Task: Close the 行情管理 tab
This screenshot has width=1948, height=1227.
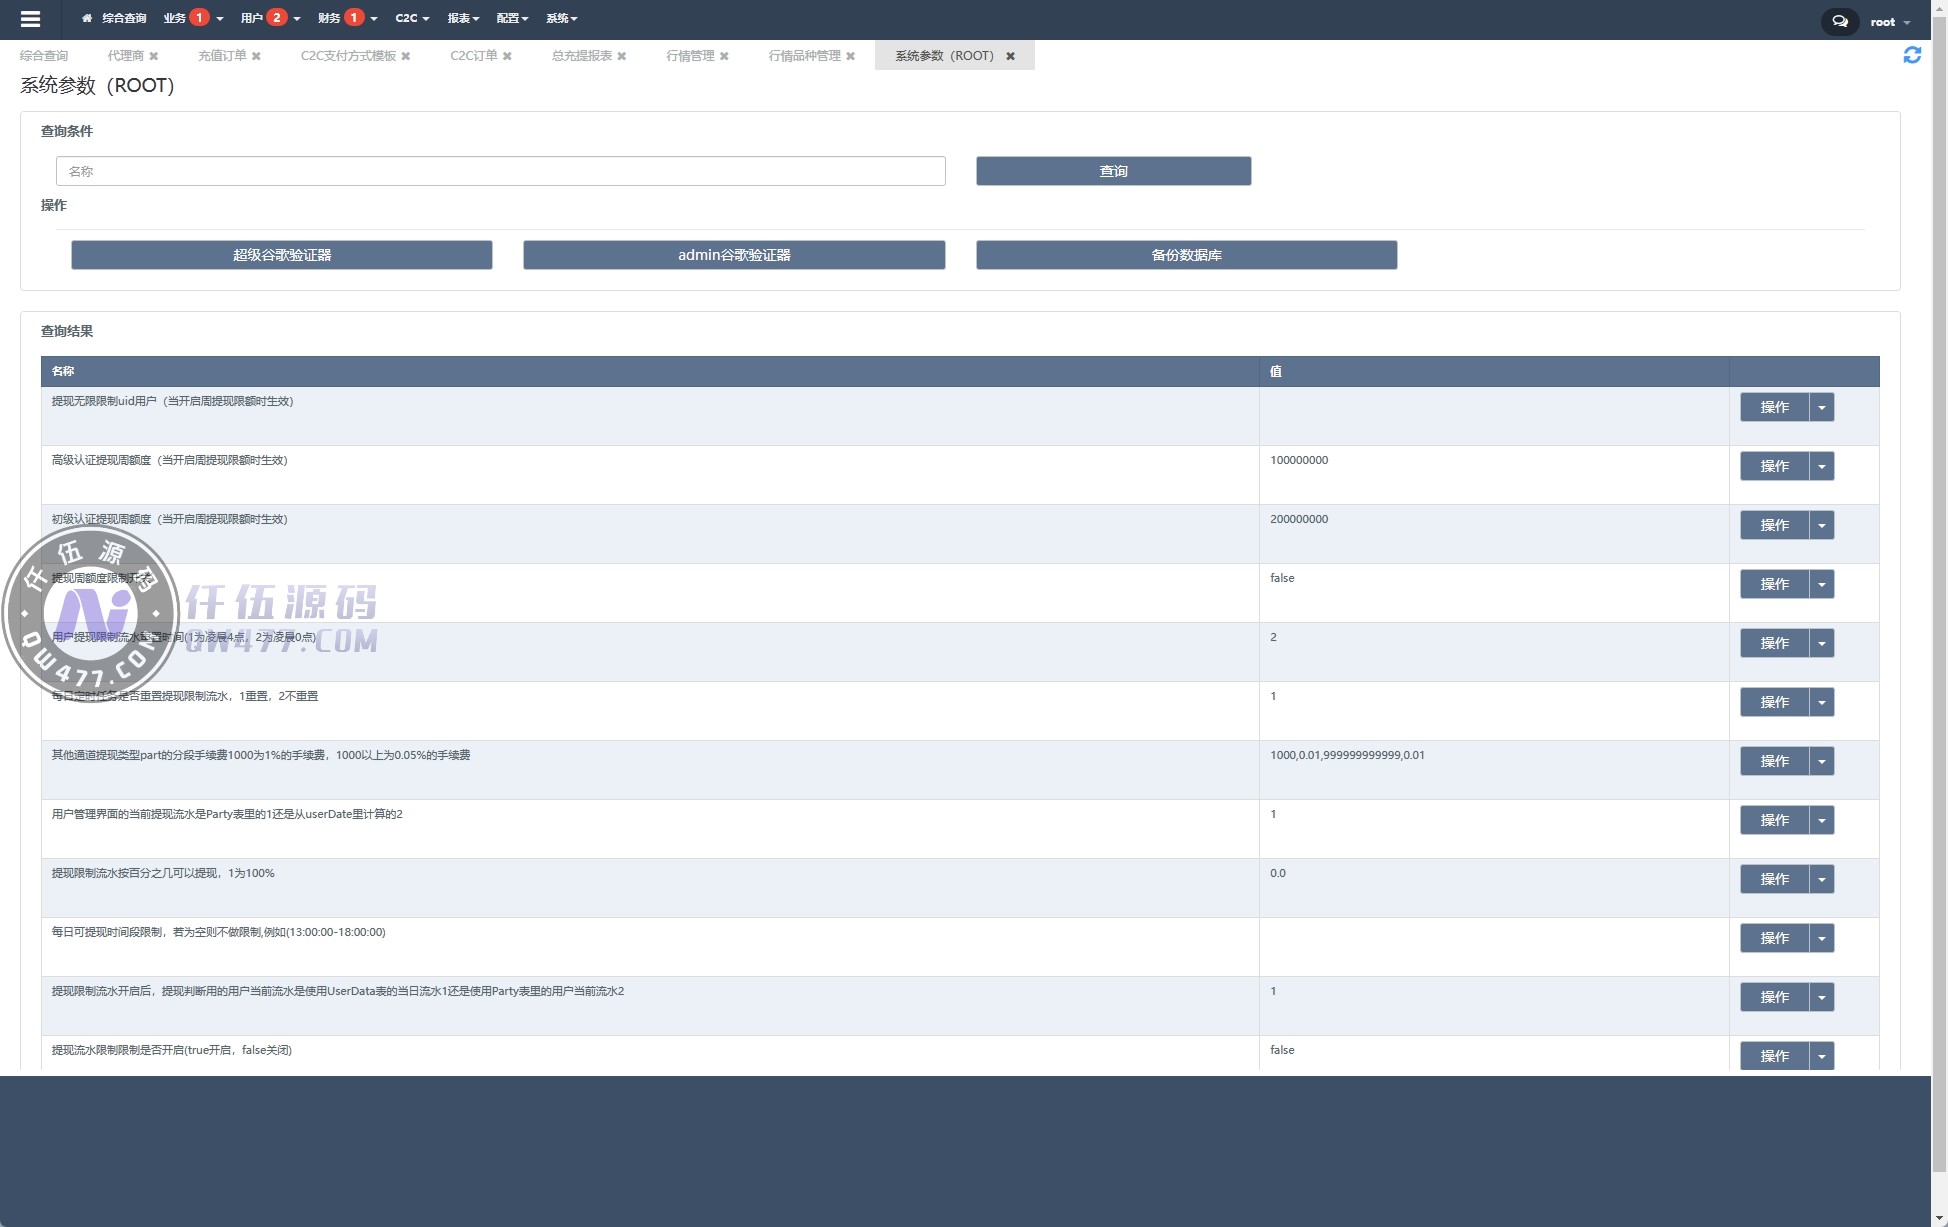Action: (724, 56)
